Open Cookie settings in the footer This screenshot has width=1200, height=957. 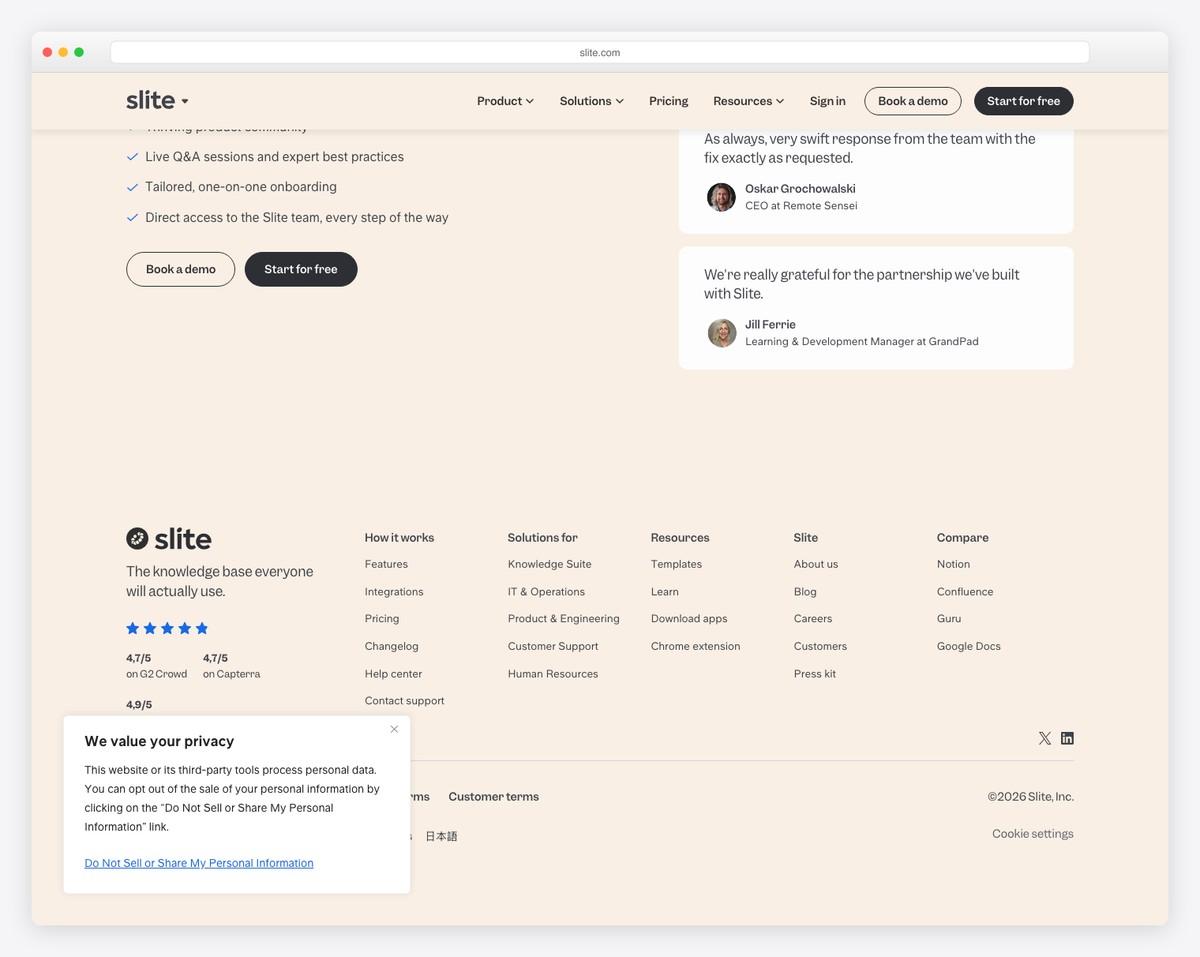[1032, 833]
